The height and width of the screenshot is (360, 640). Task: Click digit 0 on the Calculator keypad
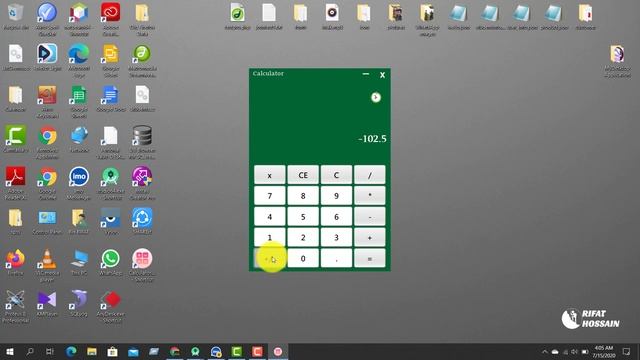point(303,258)
